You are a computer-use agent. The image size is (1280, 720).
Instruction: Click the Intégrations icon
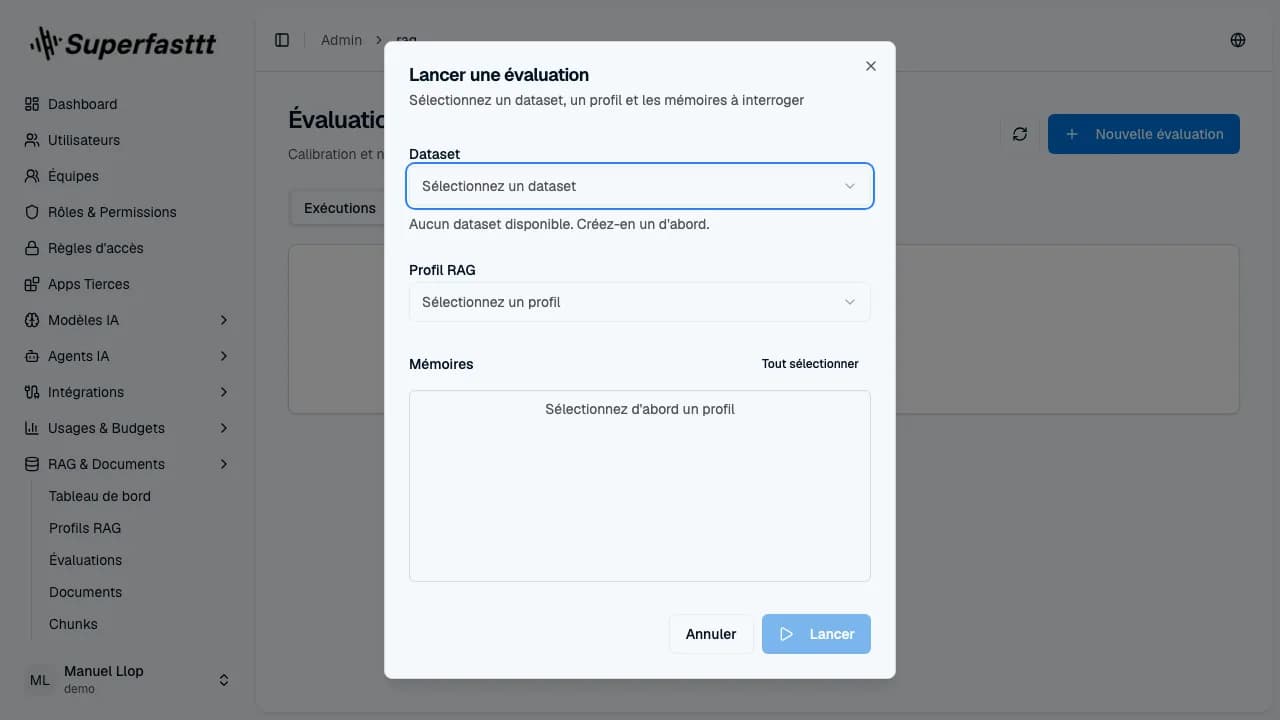32,392
